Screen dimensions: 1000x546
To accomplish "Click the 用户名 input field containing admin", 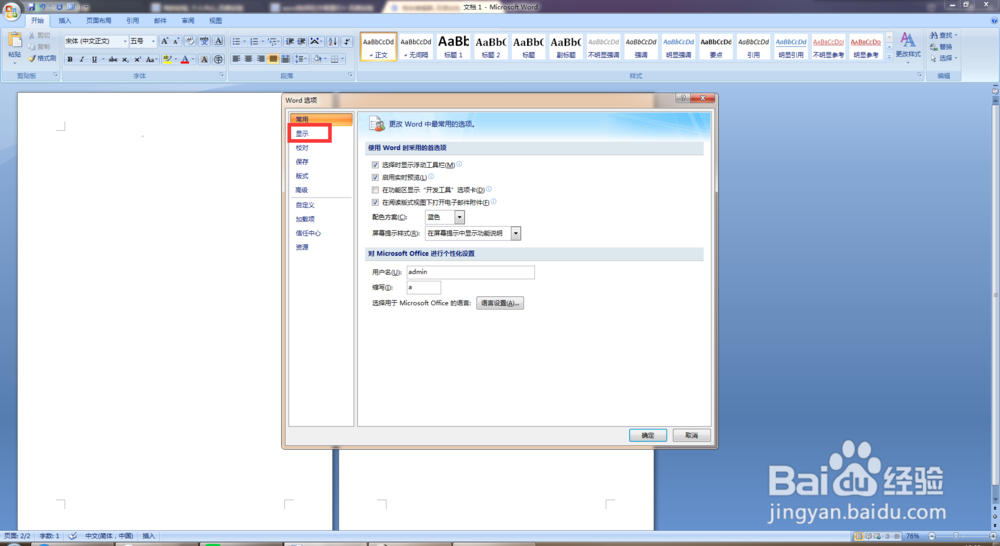I will point(471,272).
